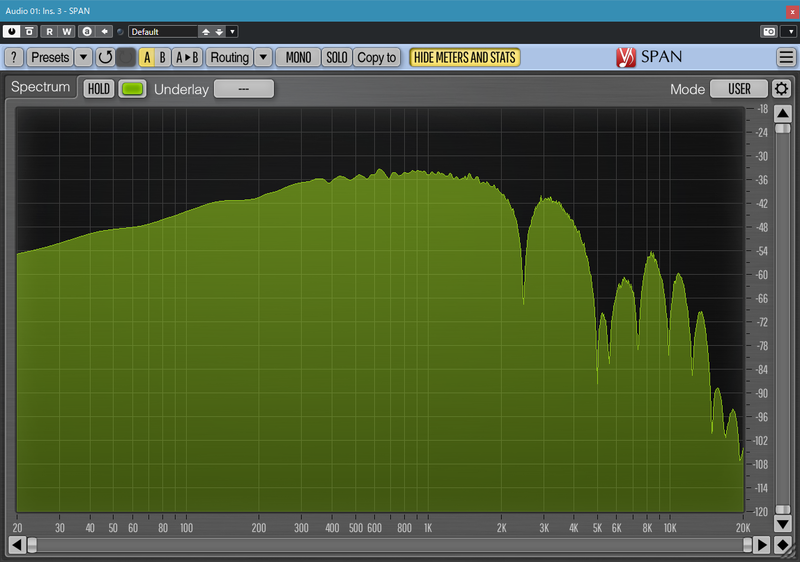Click the greyed redo circular arrow
Viewport: 800px width, 562px height.
[x=126, y=57]
